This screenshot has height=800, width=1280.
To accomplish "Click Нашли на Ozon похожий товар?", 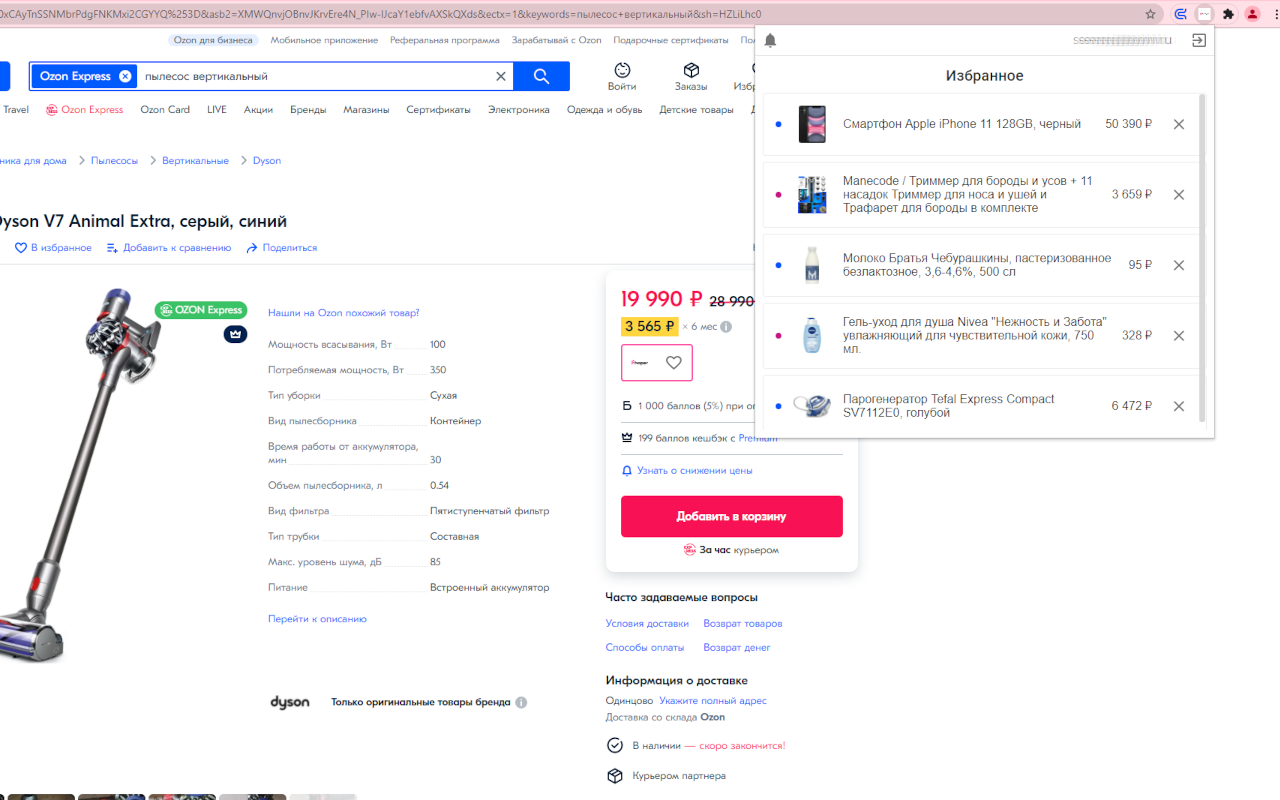I will click(x=344, y=313).
